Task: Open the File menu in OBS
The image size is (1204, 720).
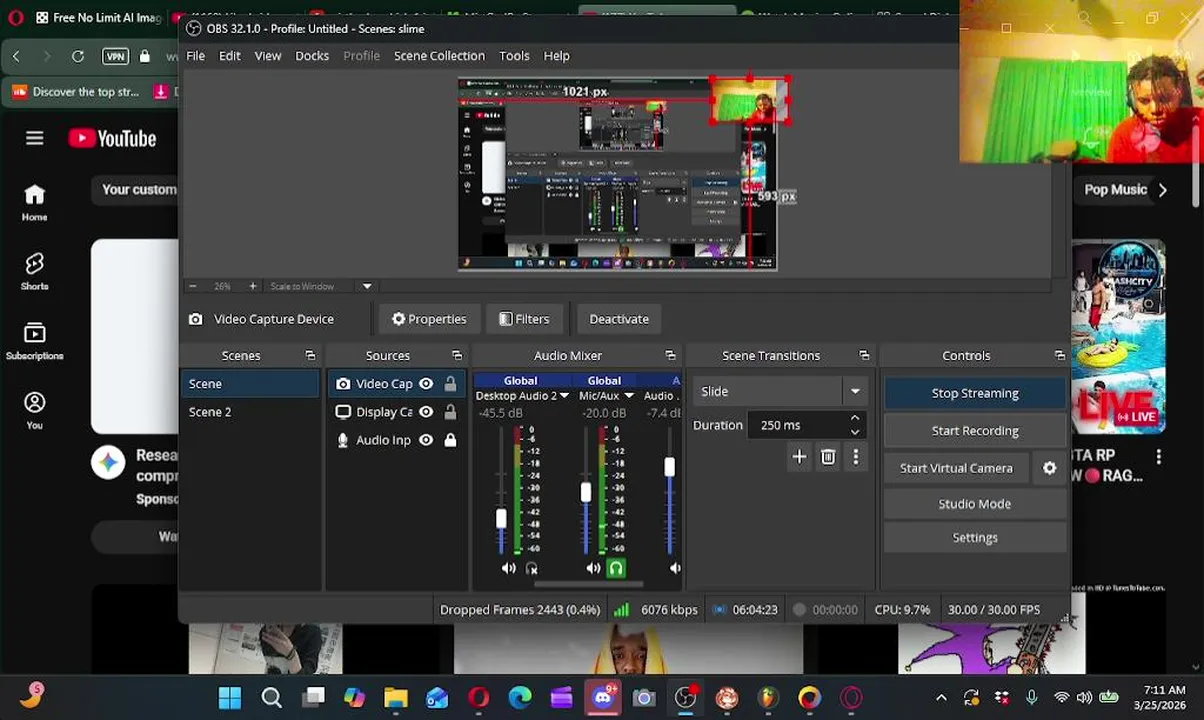Action: click(196, 56)
